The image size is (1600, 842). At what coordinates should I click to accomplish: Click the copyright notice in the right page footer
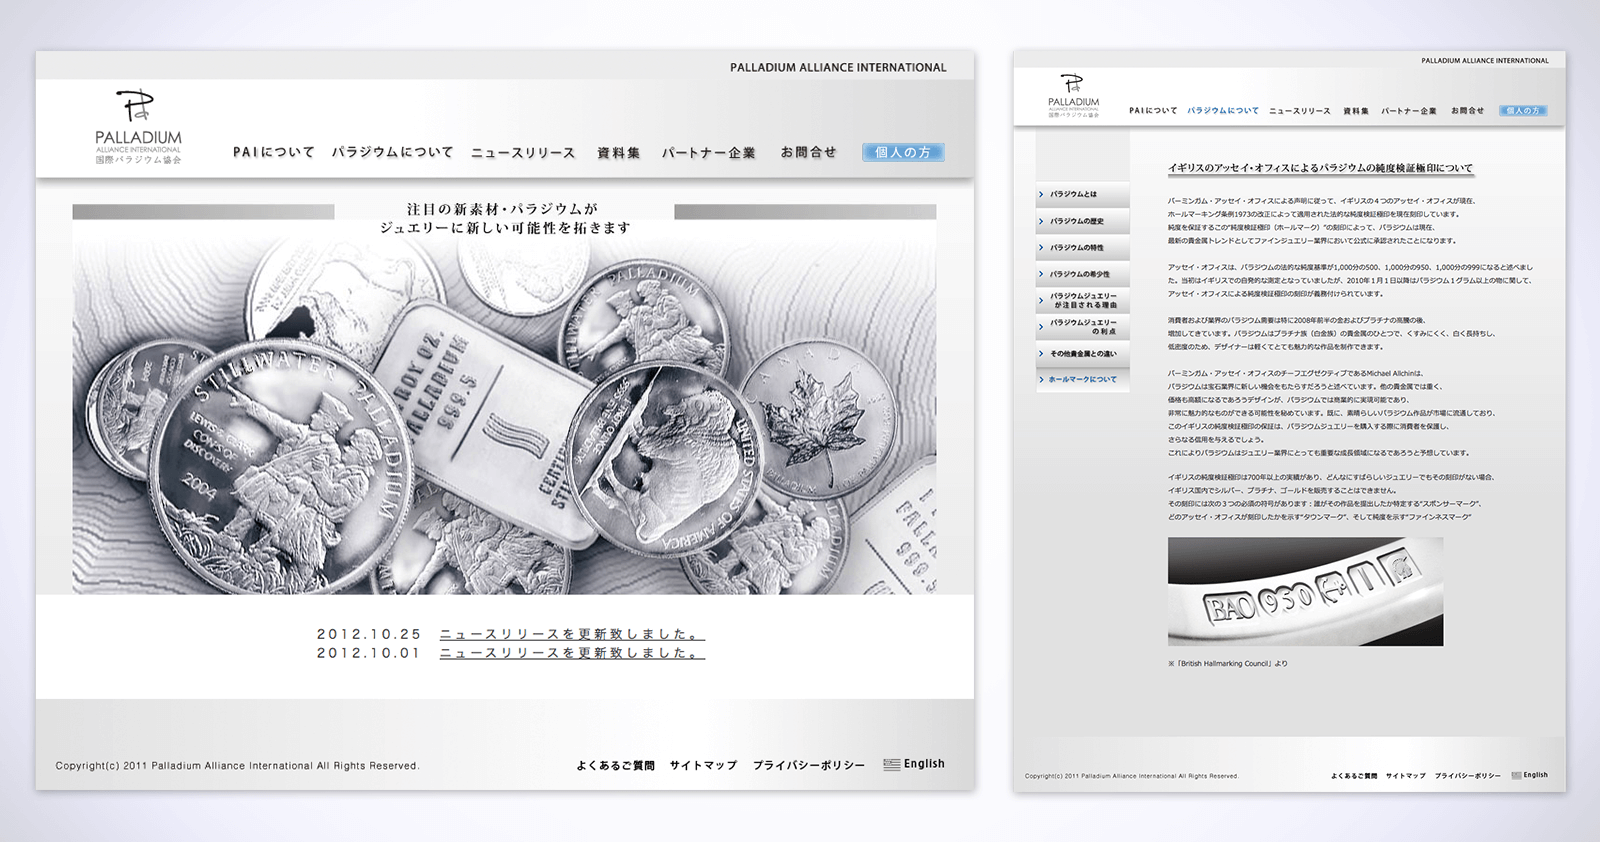1132,776
